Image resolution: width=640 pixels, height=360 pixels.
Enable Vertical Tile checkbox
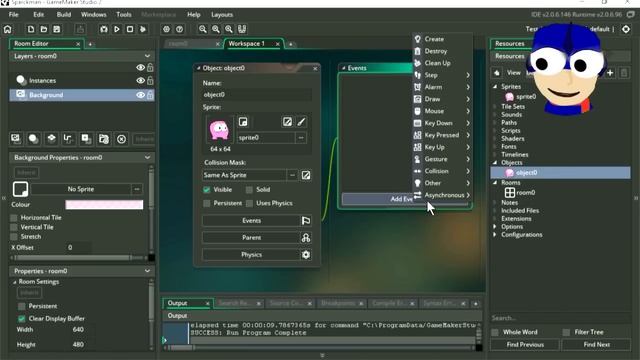click(x=14, y=227)
